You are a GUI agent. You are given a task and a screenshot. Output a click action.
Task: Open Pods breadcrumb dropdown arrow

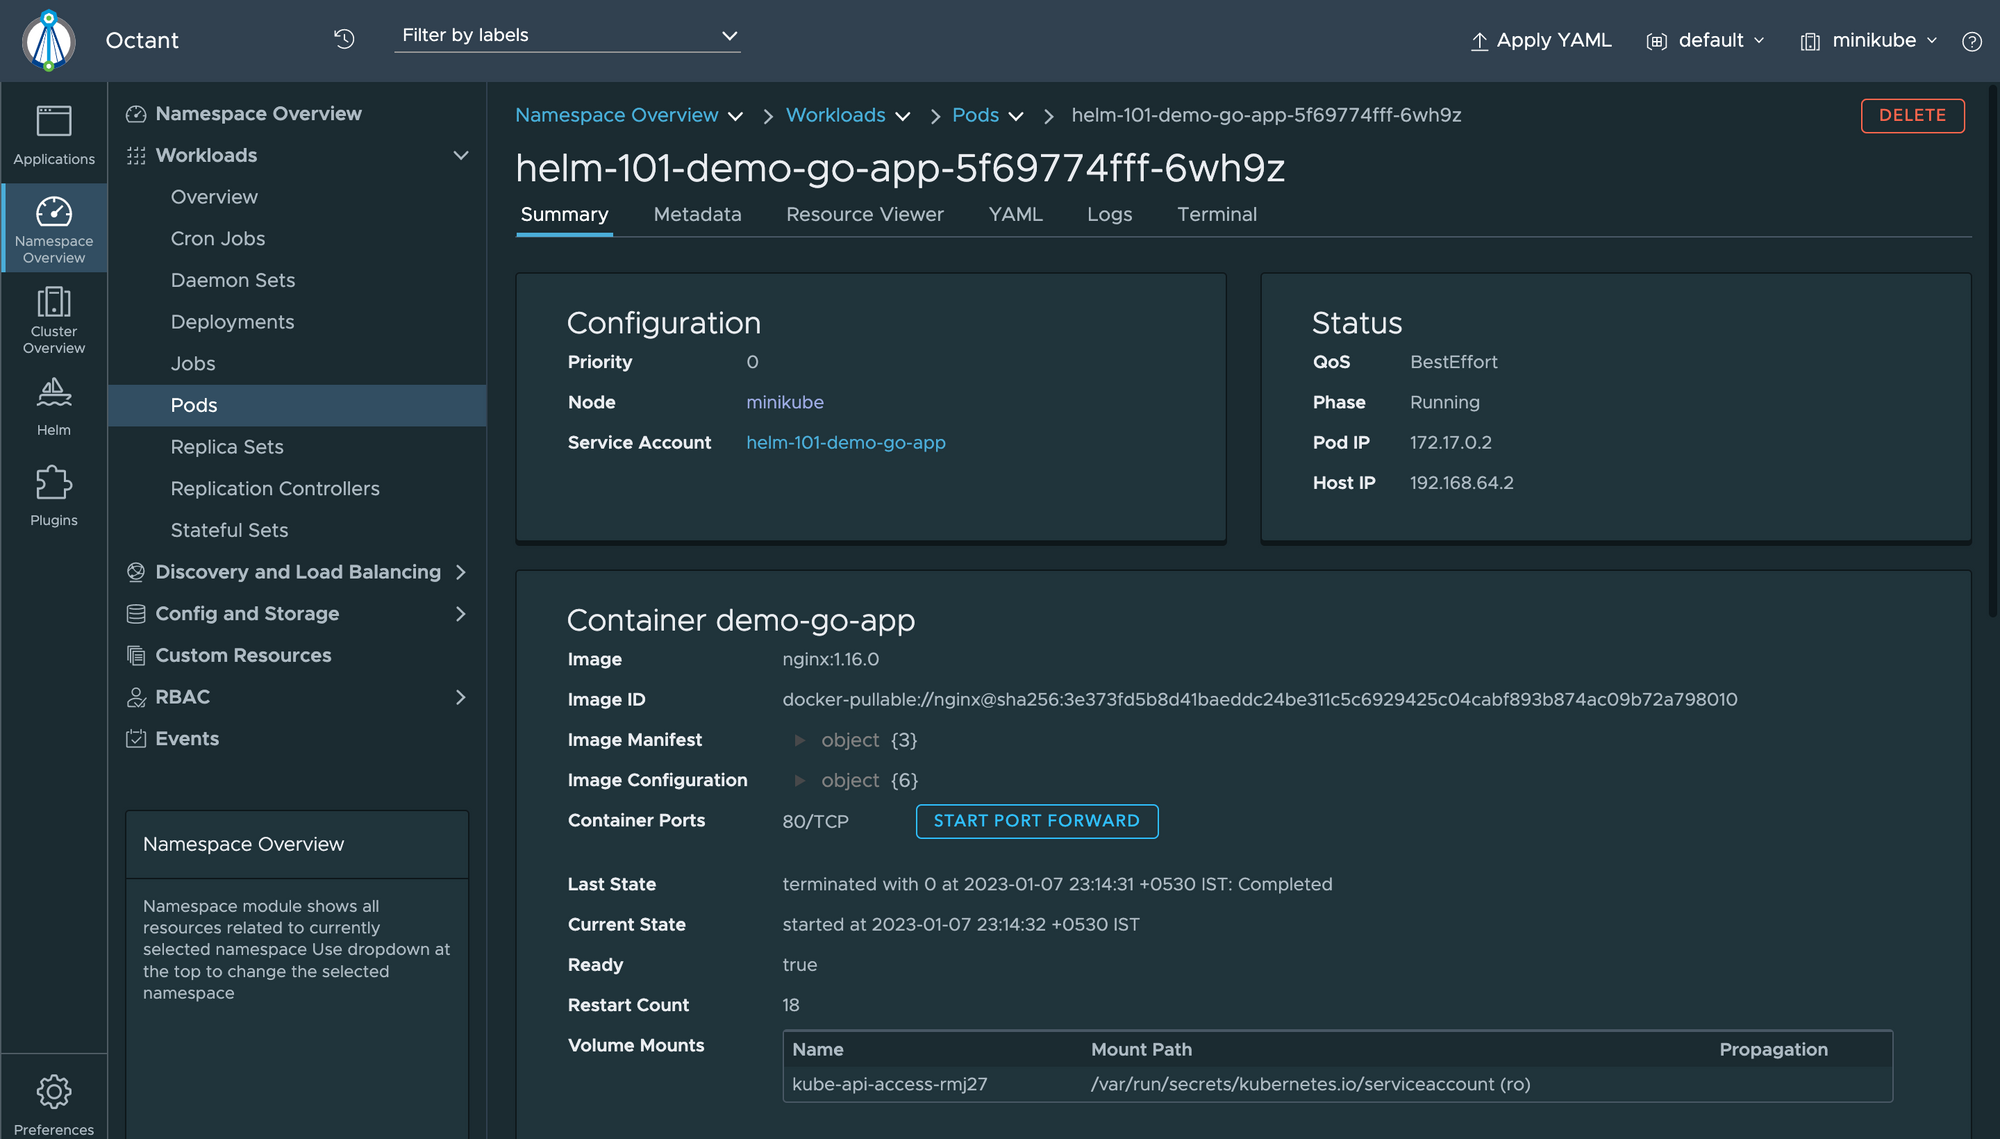tap(1016, 116)
